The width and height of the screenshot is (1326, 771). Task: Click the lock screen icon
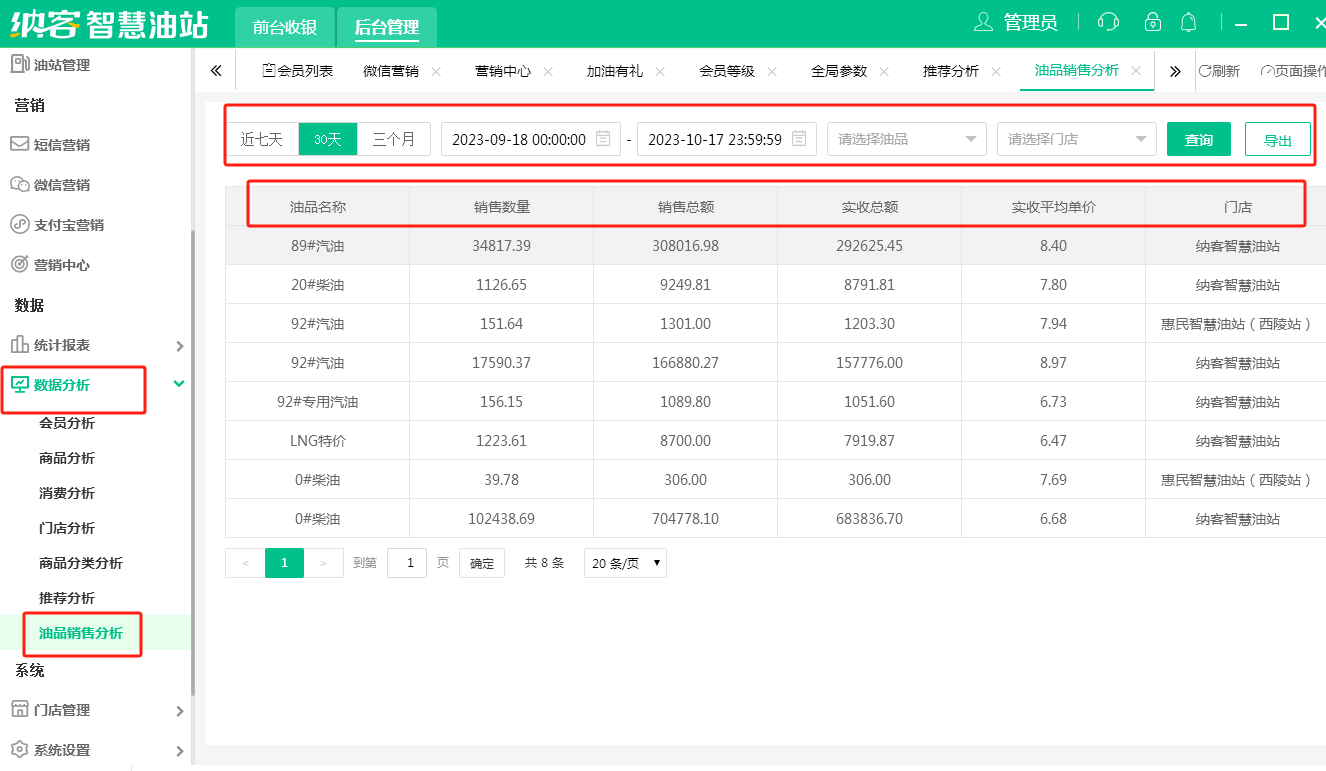1153,22
